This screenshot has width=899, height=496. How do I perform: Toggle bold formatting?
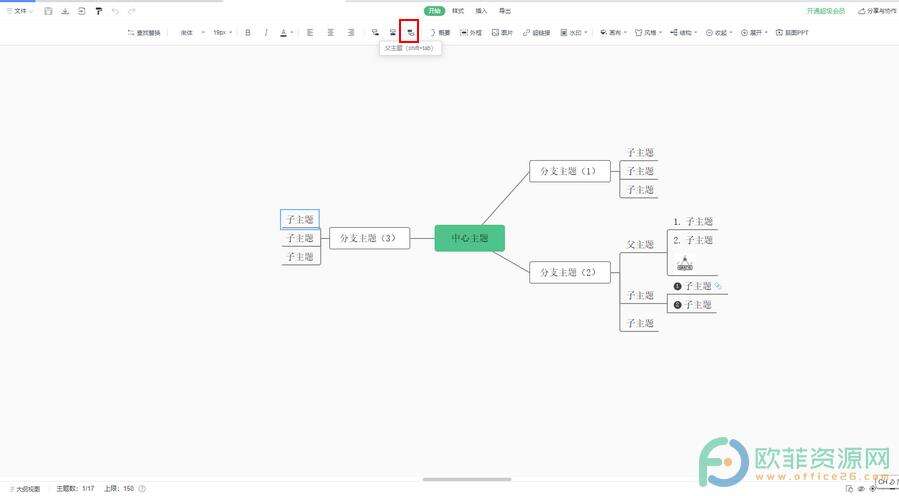point(248,32)
